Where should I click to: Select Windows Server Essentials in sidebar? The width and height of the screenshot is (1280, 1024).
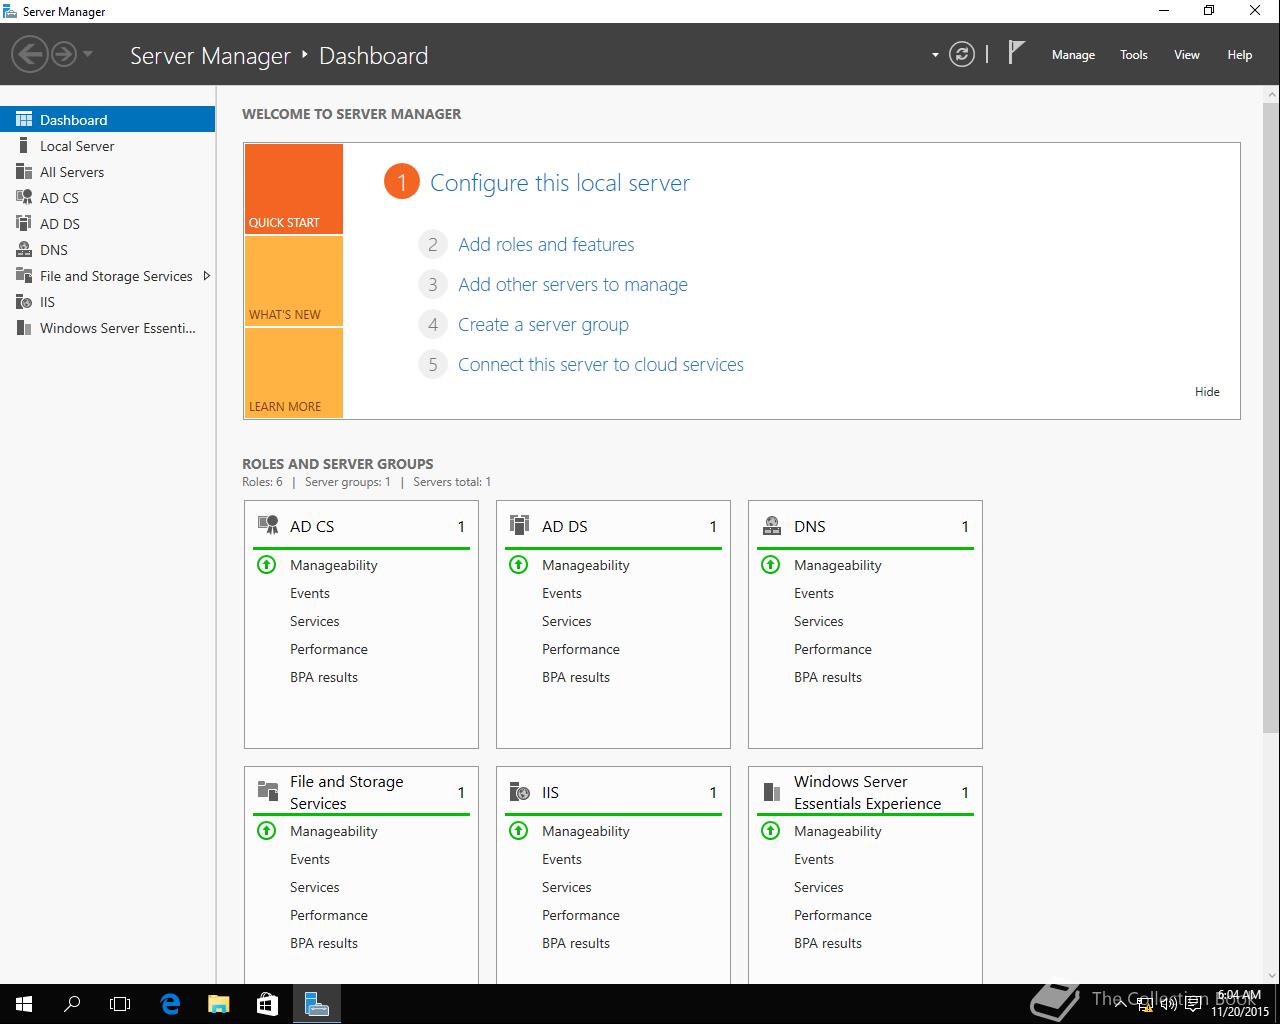pos(108,328)
